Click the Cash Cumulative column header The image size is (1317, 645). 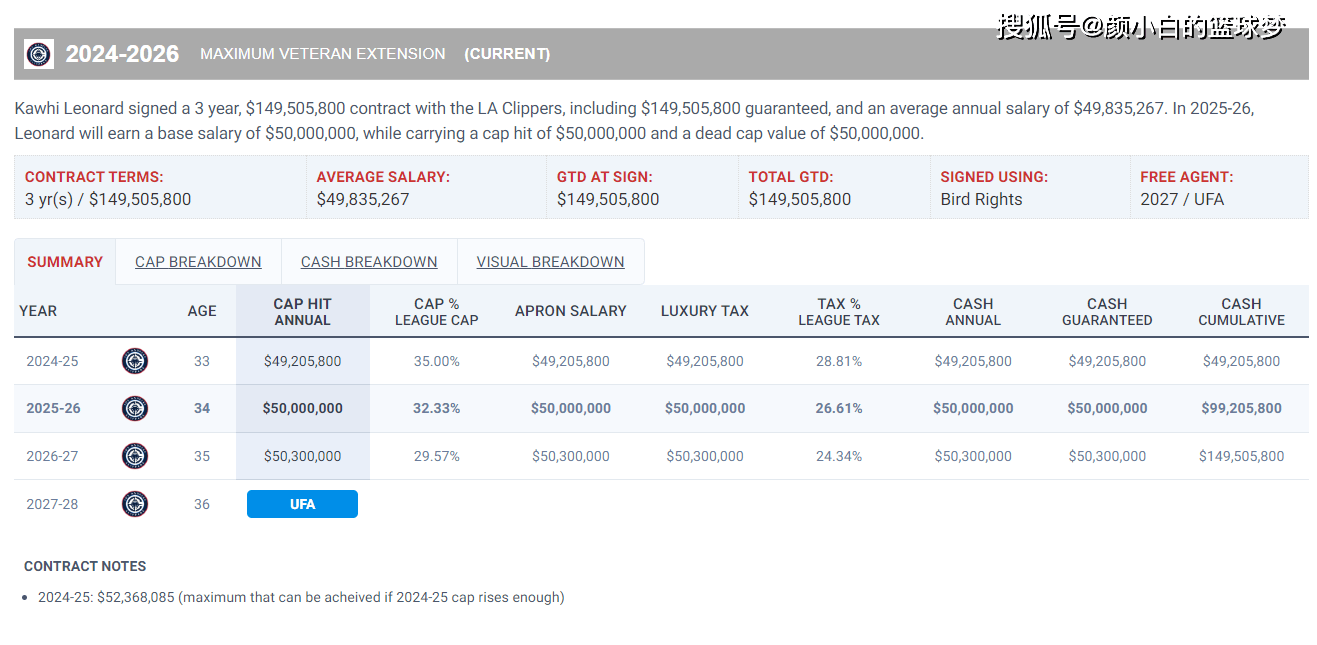(1241, 312)
